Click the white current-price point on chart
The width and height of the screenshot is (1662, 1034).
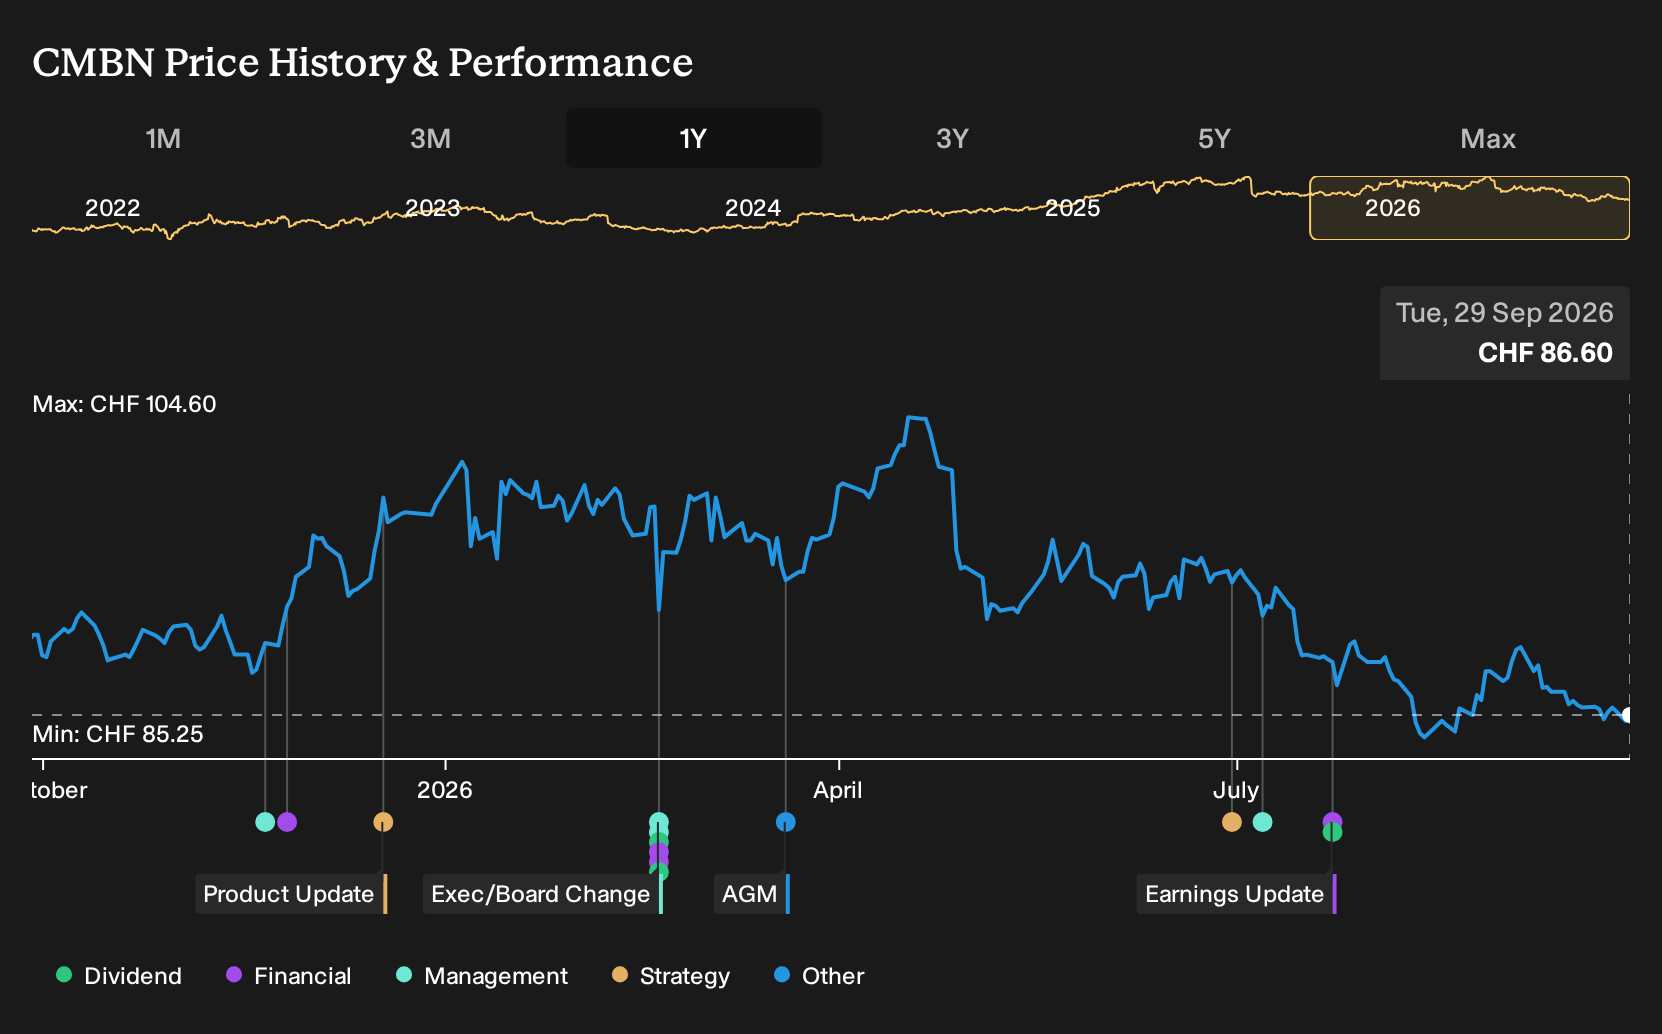click(x=1628, y=715)
